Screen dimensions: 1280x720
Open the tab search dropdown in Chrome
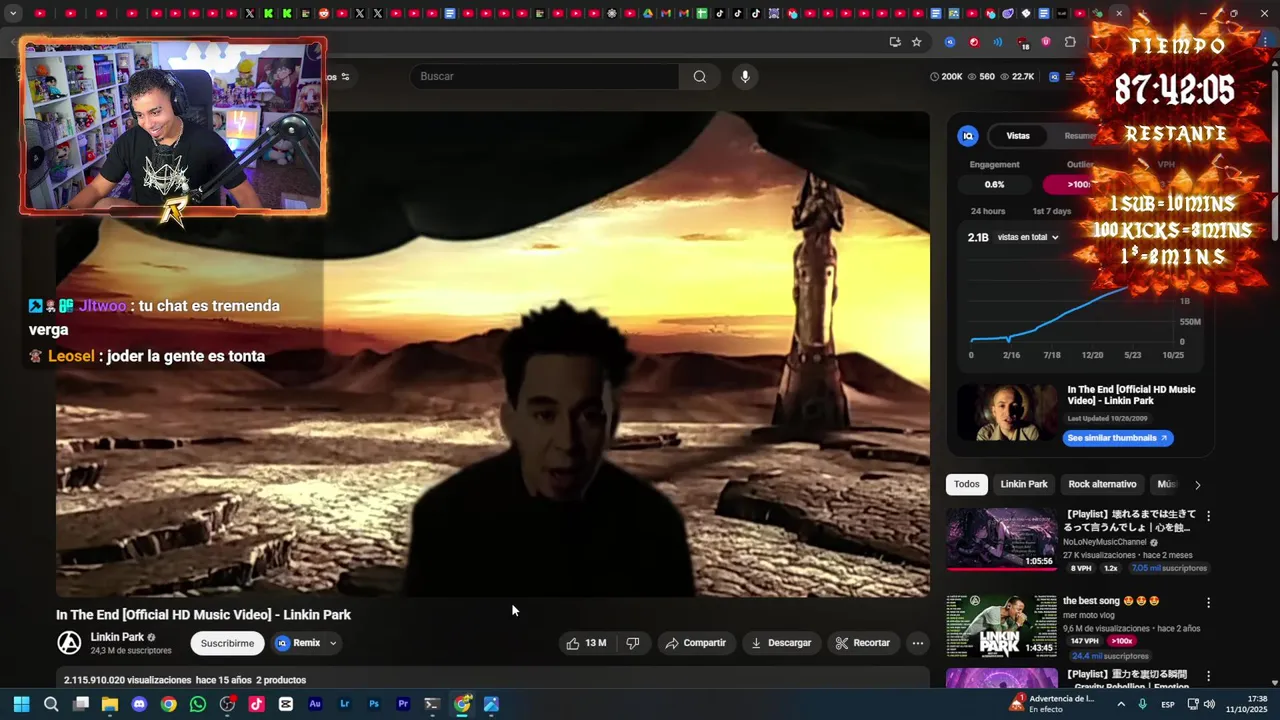point(13,13)
